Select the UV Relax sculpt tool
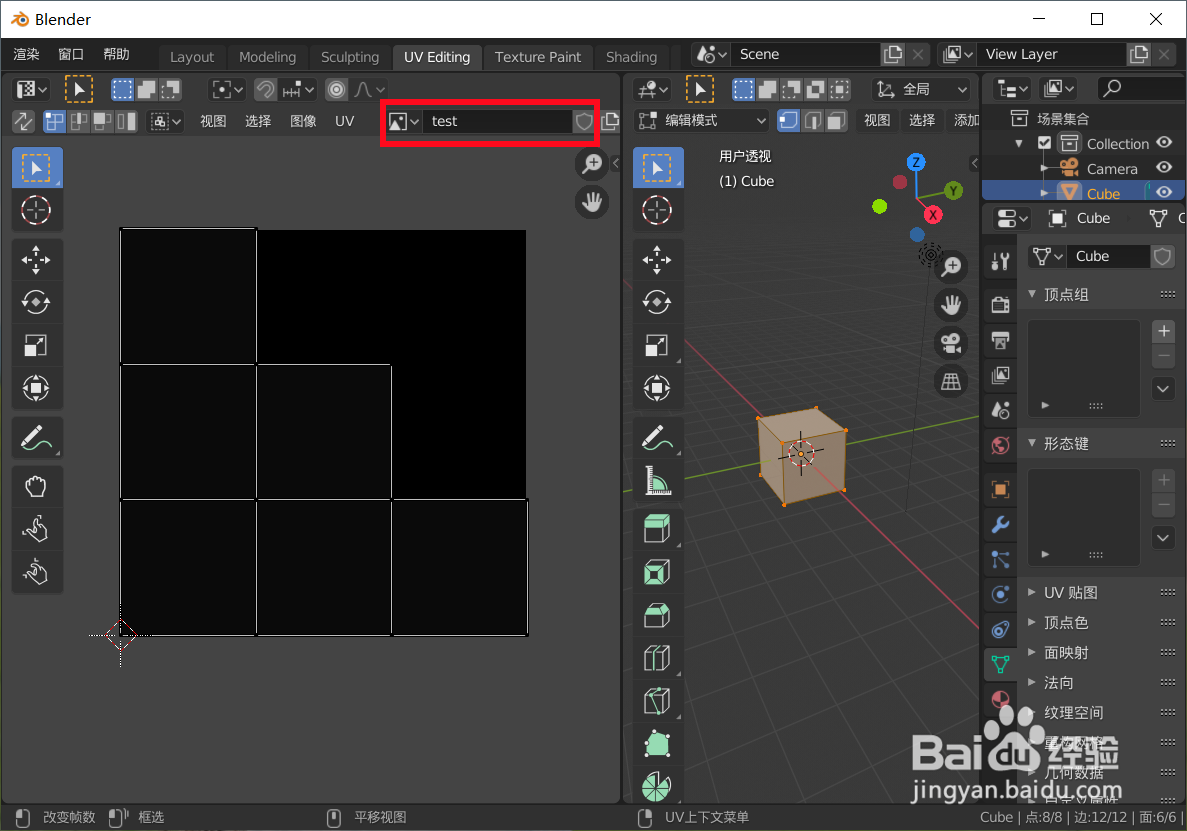The width and height of the screenshot is (1187, 831). pyautogui.click(x=36, y=529)
